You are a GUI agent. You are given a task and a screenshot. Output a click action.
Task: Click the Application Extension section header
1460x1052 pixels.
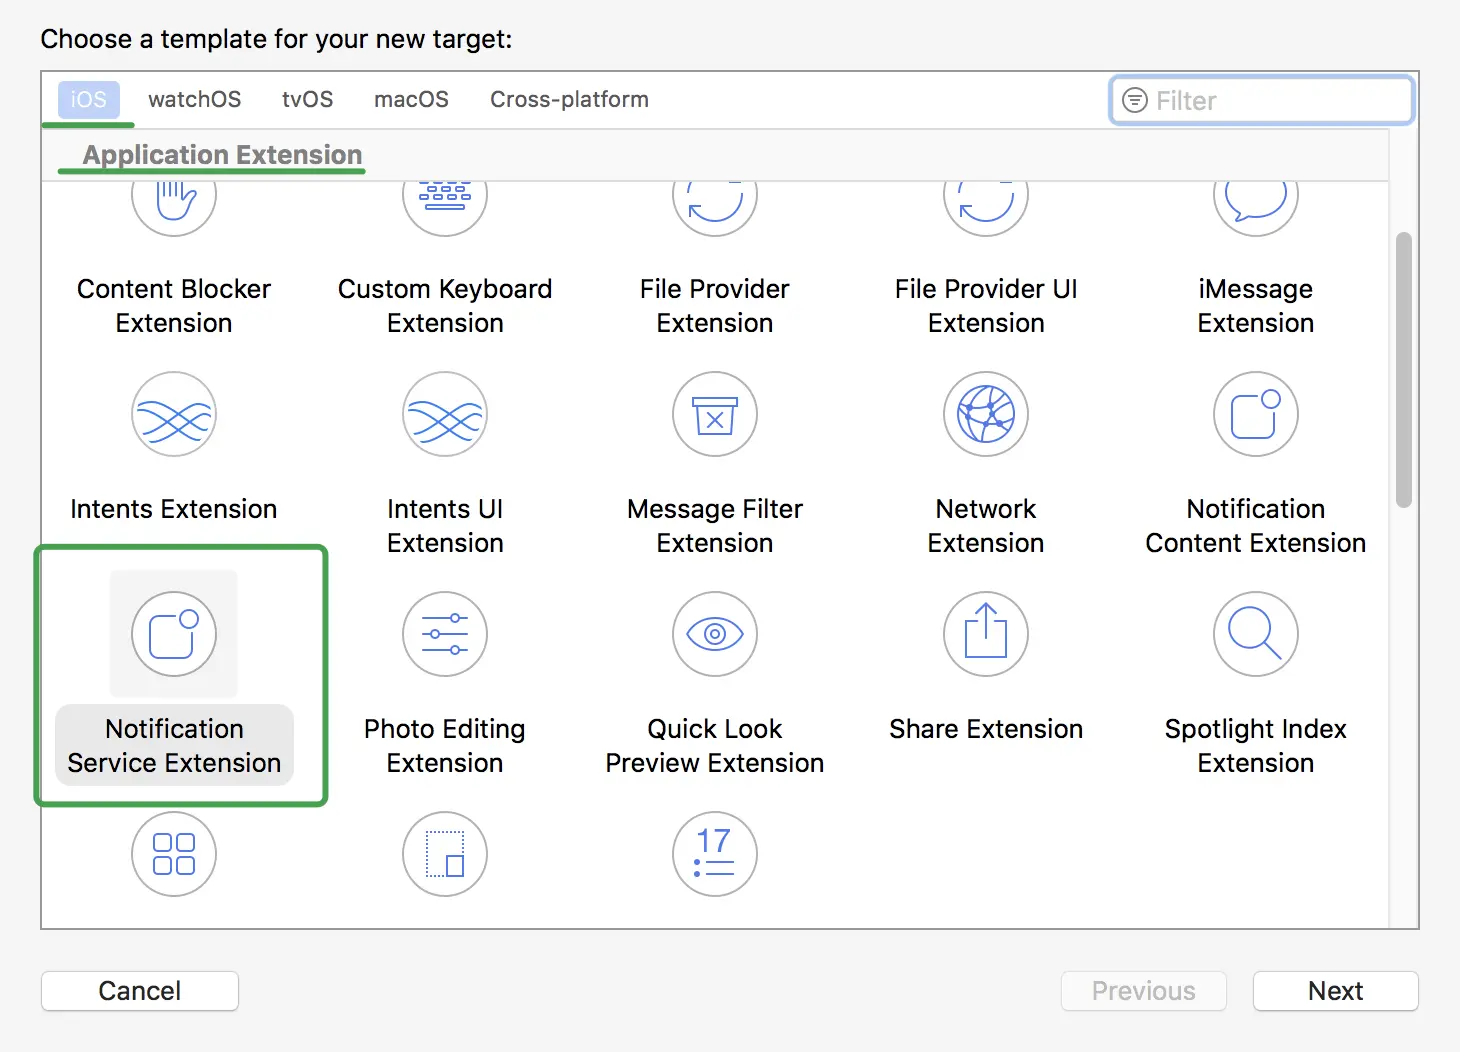[222, 155]
